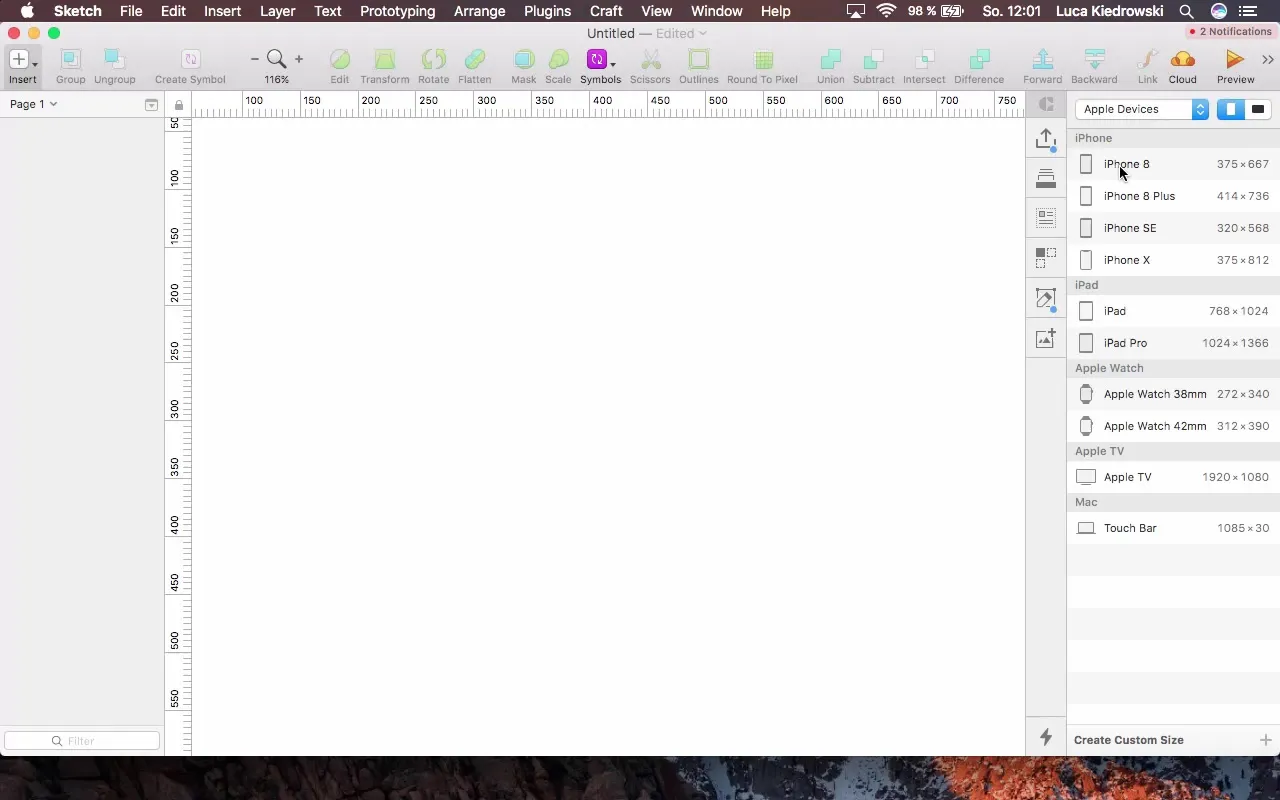This screenshot has width=1280, height=800.
Task: Click the Craft panel logo icon
Action: [x=1046, y=104]
